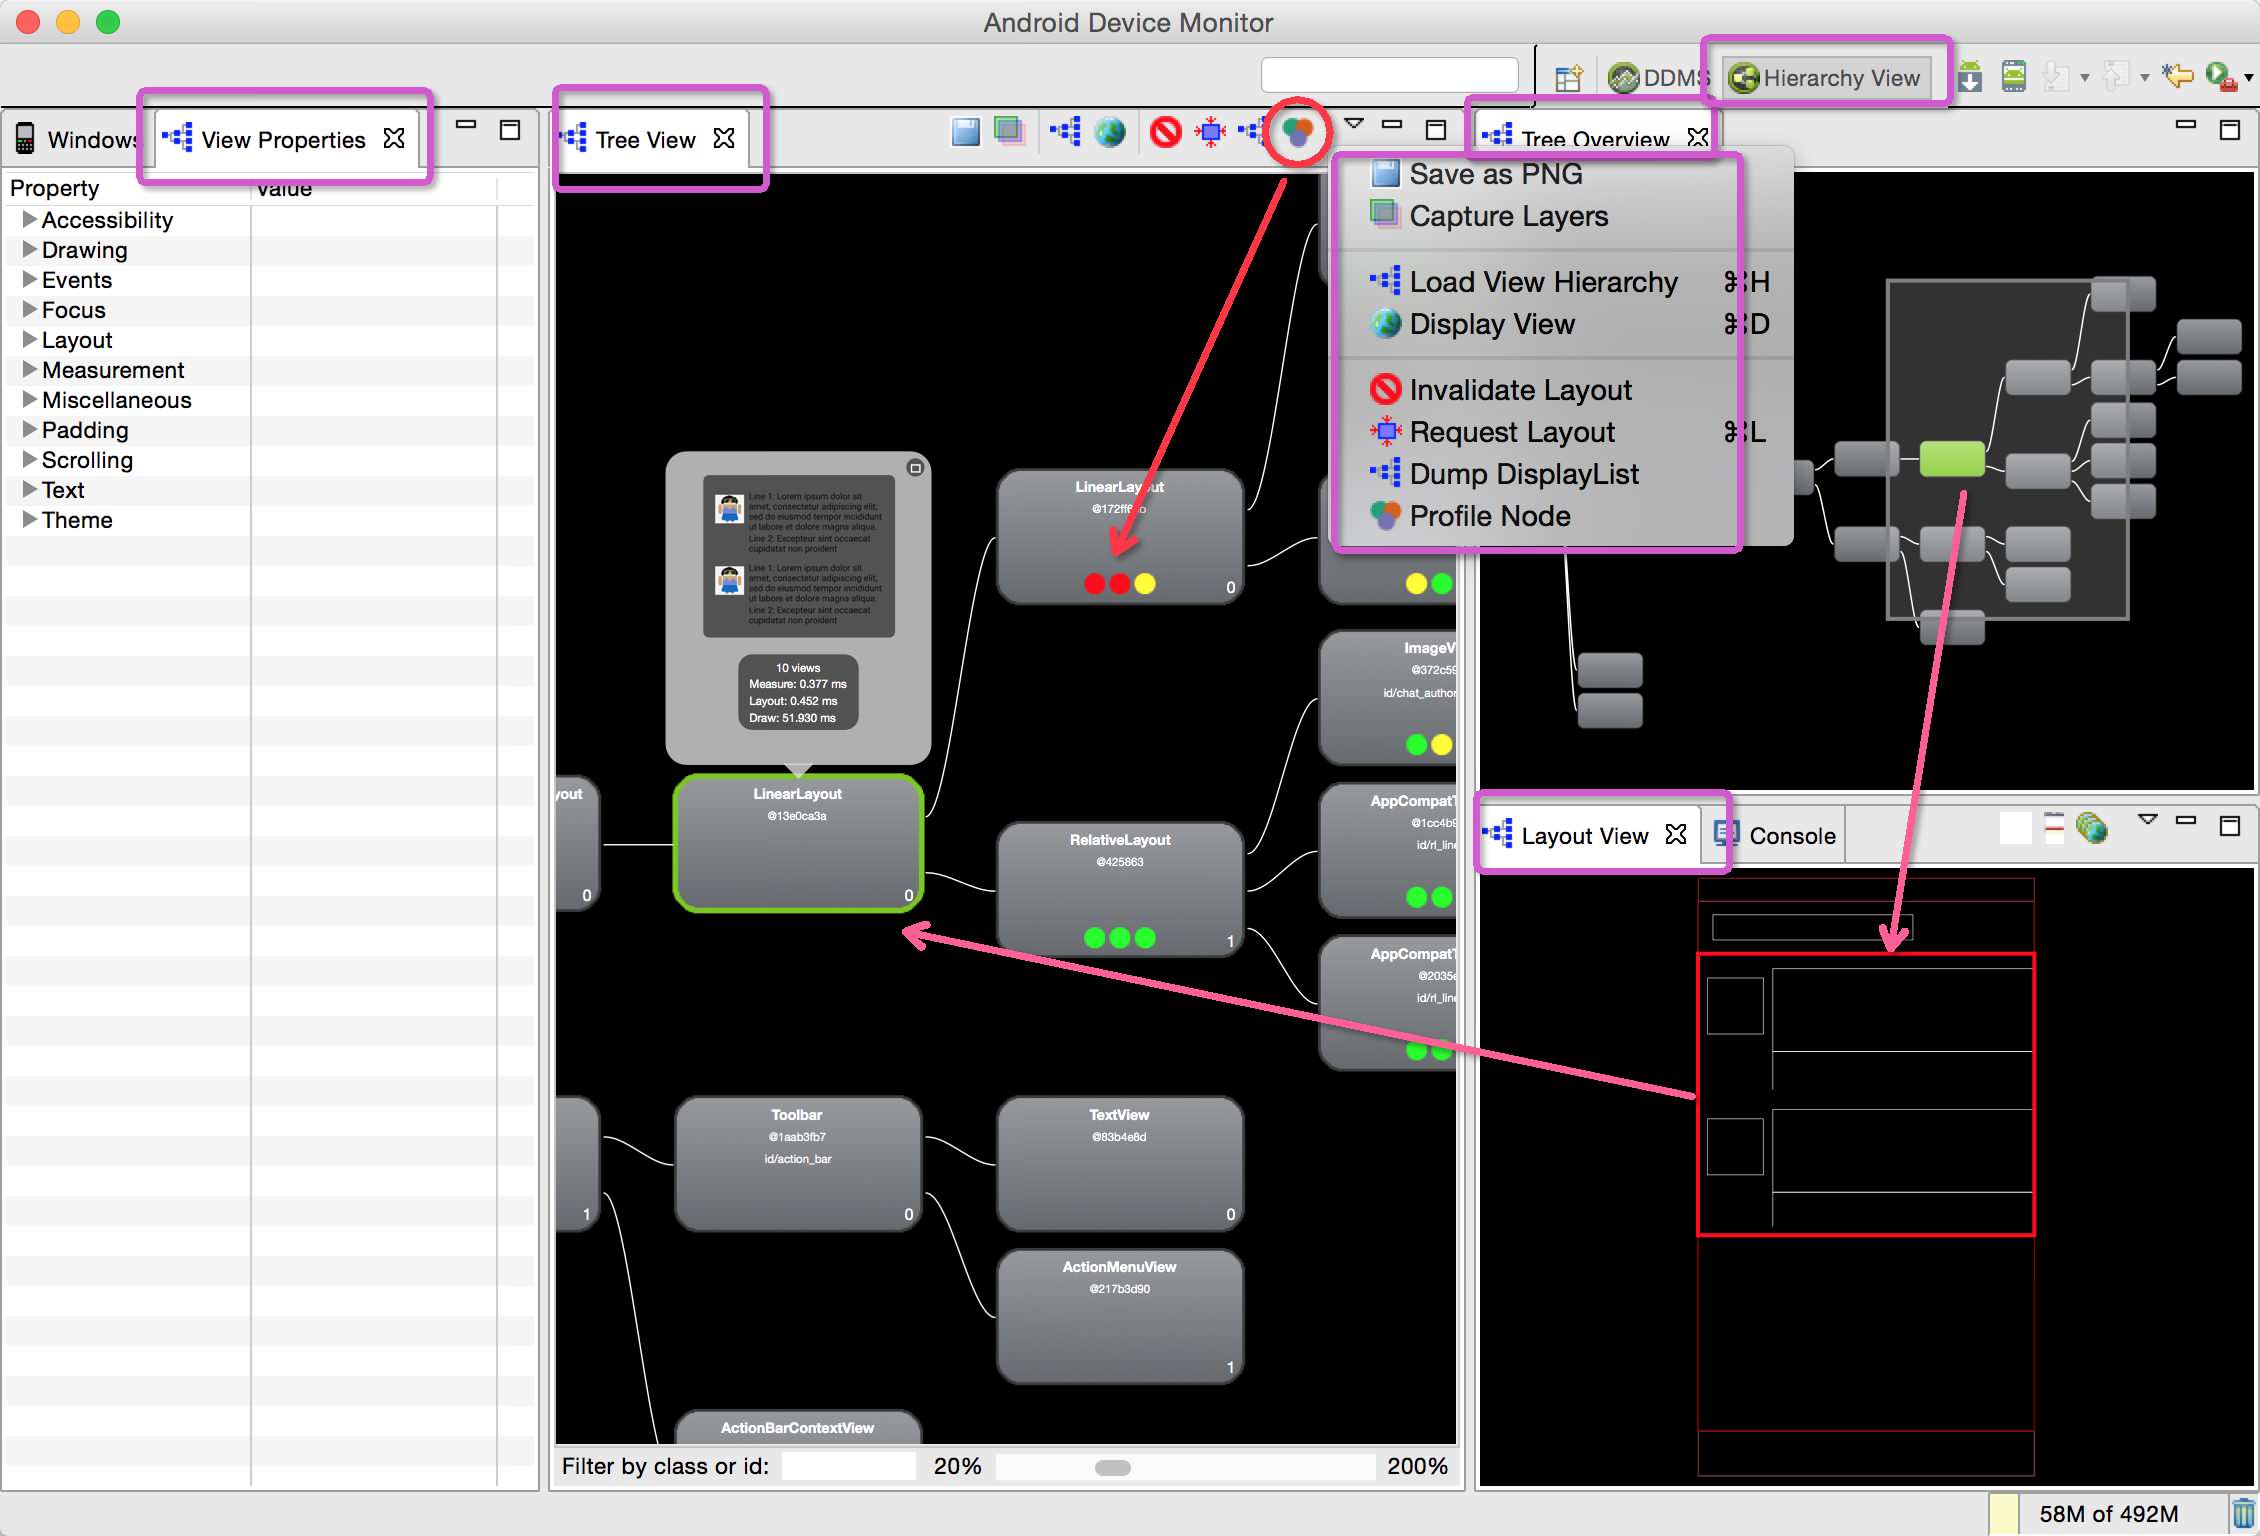Click the garbage collector trash icon
The width and height of the screenshot is (2260, 1536).
tap(2243, 1513)
